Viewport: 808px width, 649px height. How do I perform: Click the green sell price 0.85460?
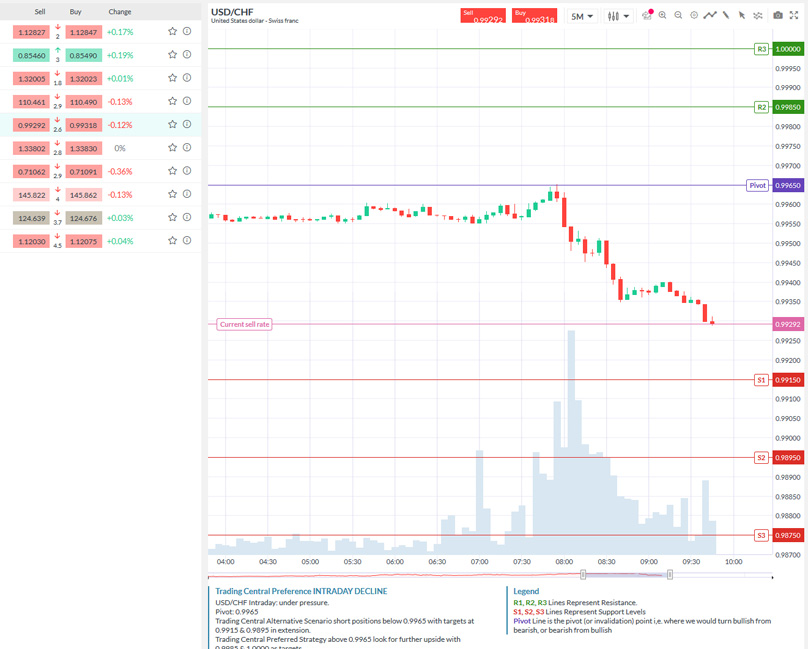click(x=31, y=56)
